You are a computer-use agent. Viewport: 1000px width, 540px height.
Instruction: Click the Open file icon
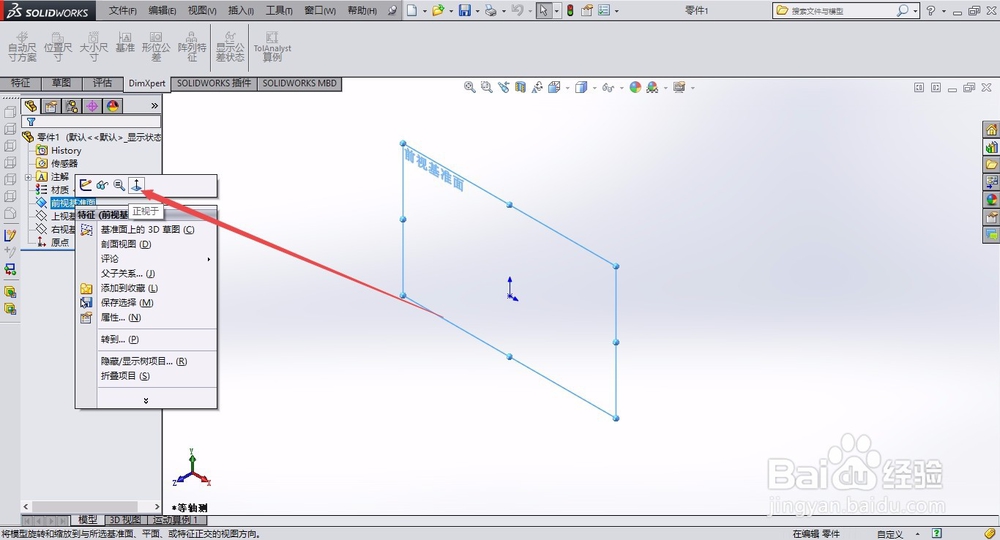pos(438,10)
